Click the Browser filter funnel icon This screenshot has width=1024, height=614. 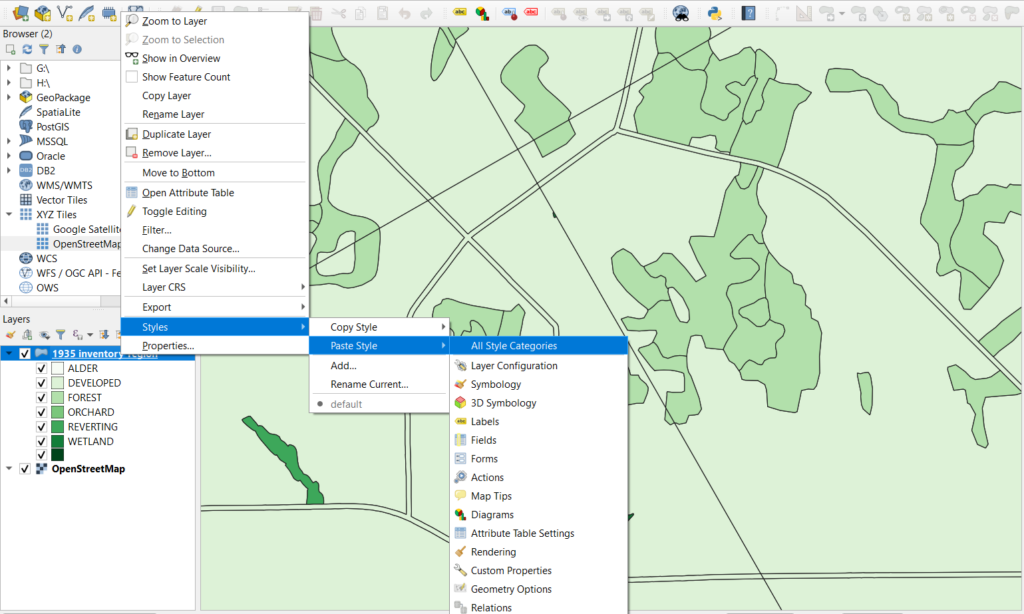pyautogui.click(x=44, y=49)
